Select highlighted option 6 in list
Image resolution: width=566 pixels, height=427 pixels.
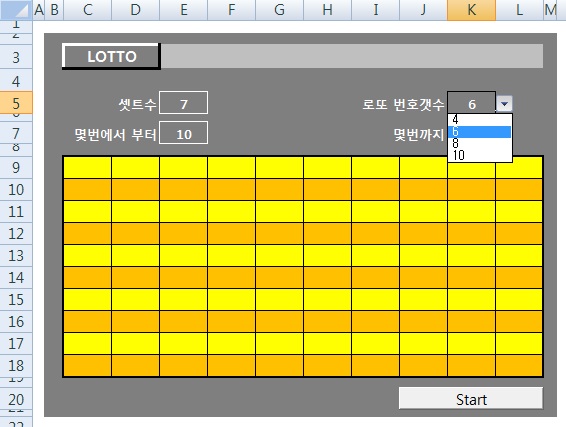tap(479, 132)
